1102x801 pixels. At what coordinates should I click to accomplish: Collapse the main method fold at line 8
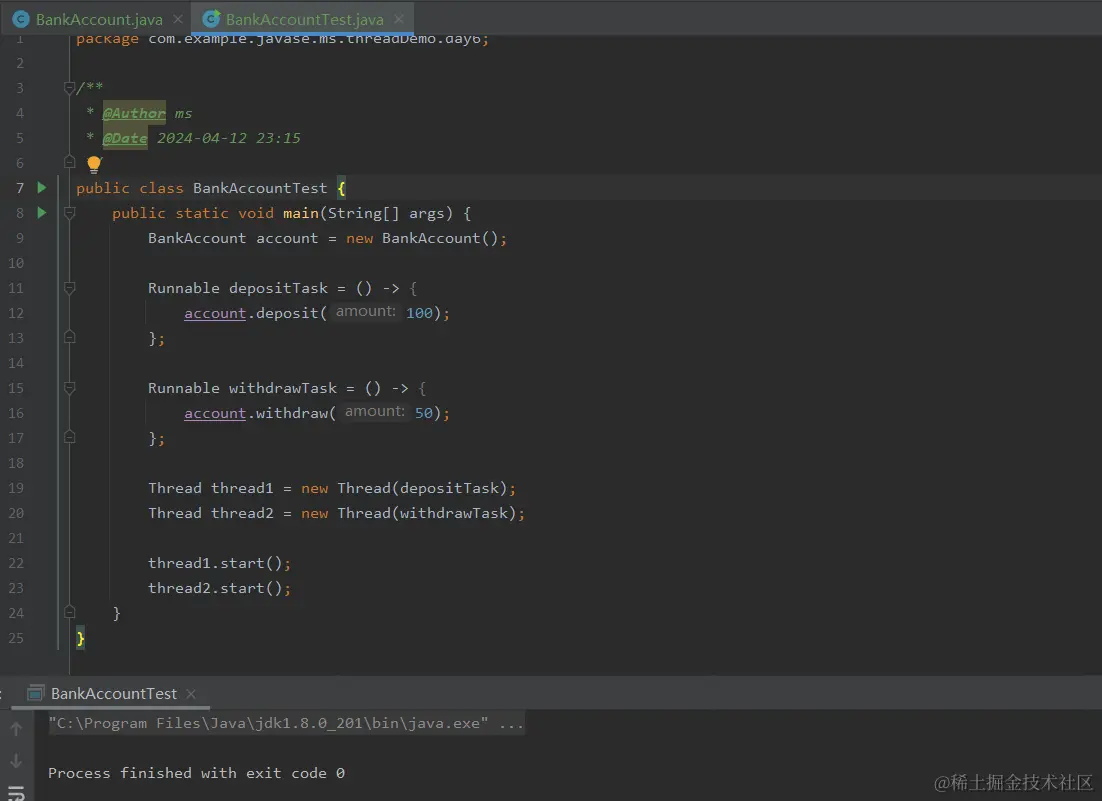pos(69,212)
